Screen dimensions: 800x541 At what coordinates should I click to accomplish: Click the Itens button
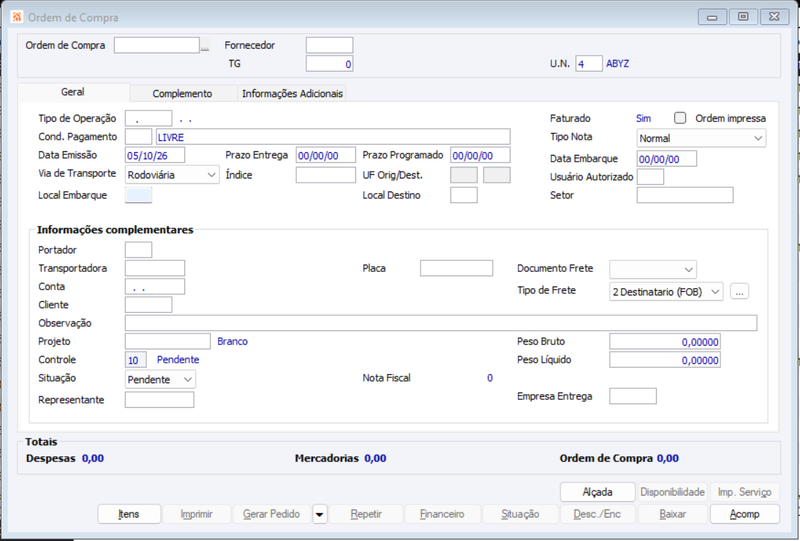[x=129, y=514]
